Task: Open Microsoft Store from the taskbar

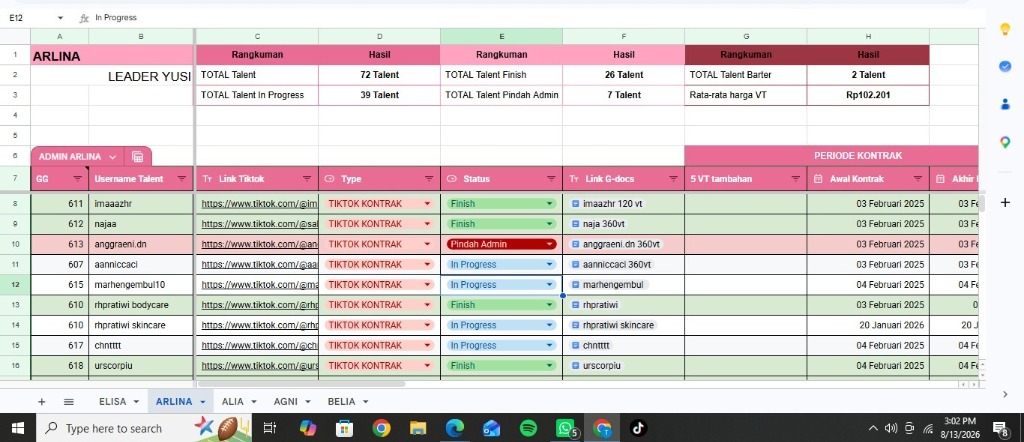Action: (x=344, y=428)
